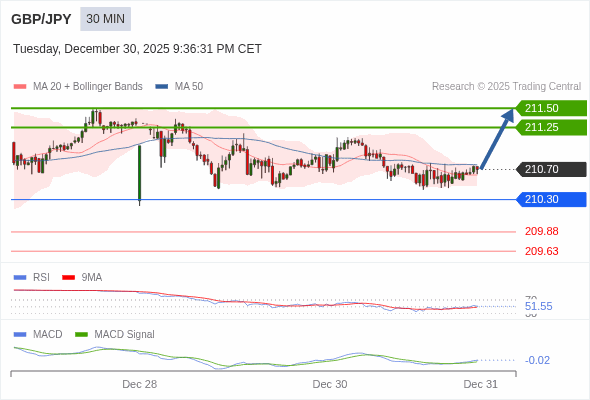Click the red 9MA legend swatch
The width and height of the screenshot is (590, 400).
coord(68,278)
